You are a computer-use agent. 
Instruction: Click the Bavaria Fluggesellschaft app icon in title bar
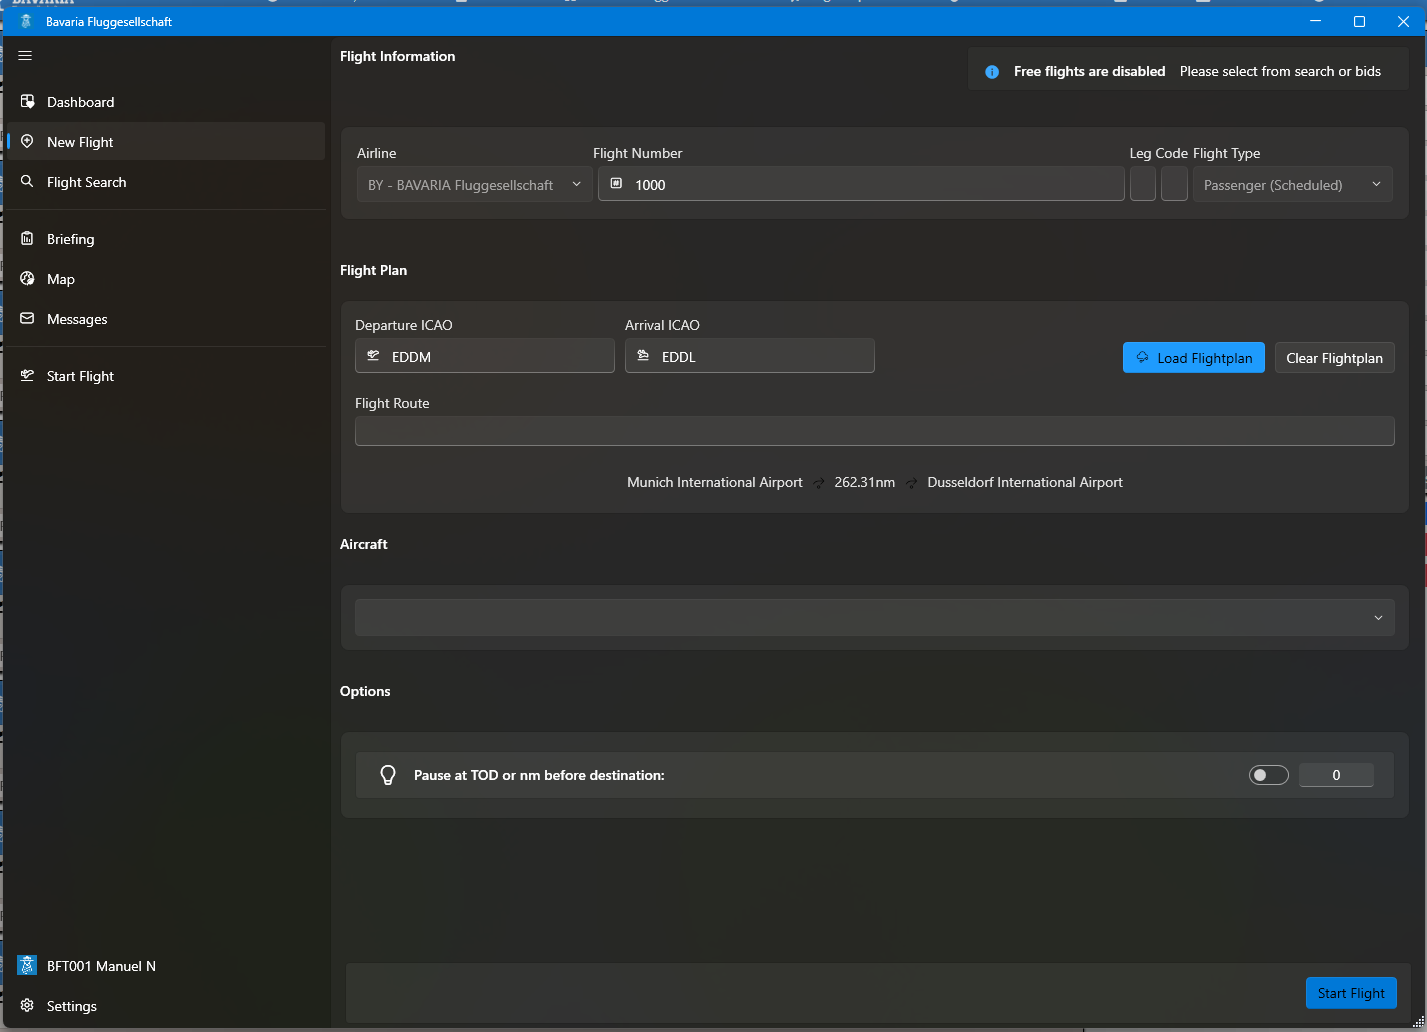tap(26, 21)
